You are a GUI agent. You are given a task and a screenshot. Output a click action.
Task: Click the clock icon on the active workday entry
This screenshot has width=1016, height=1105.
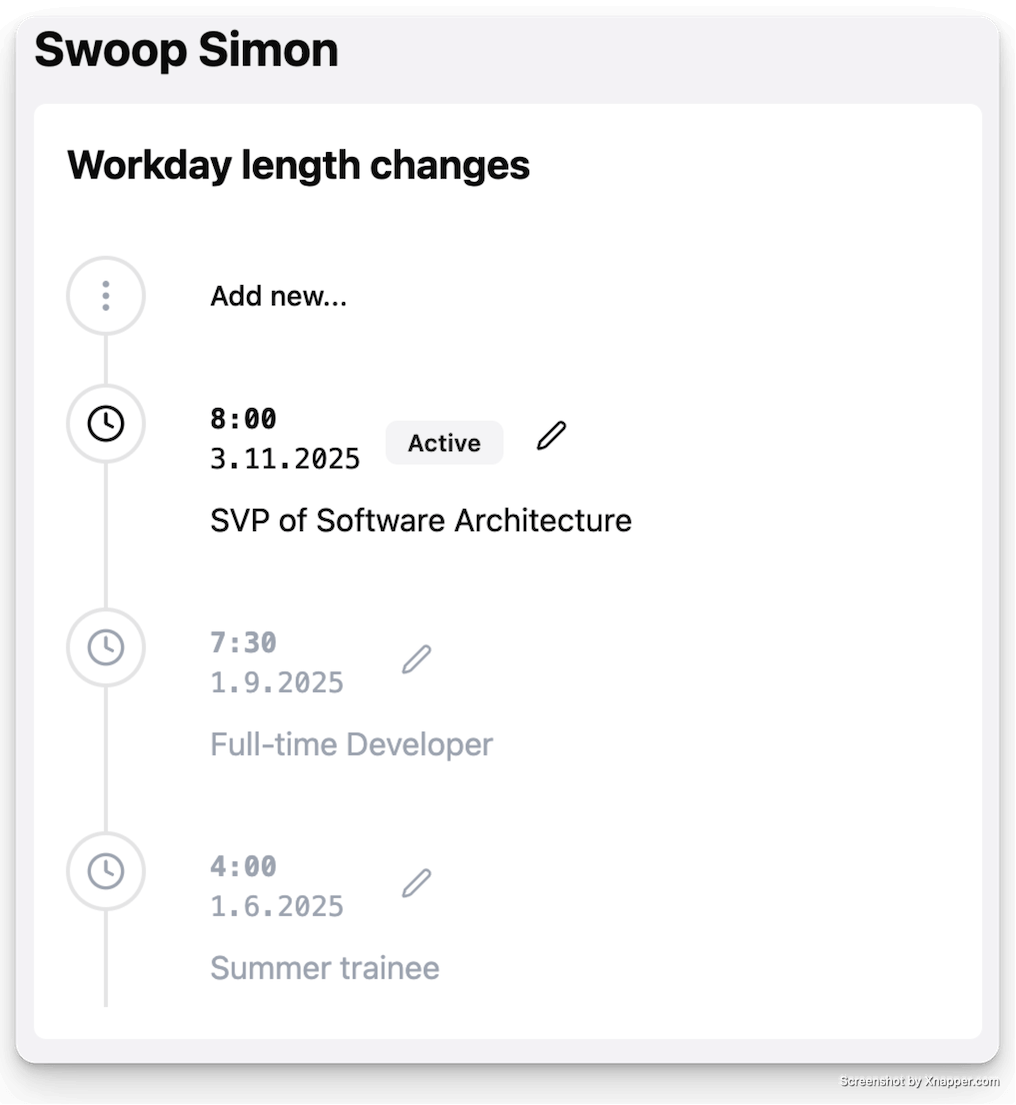(x=105, y=423)
